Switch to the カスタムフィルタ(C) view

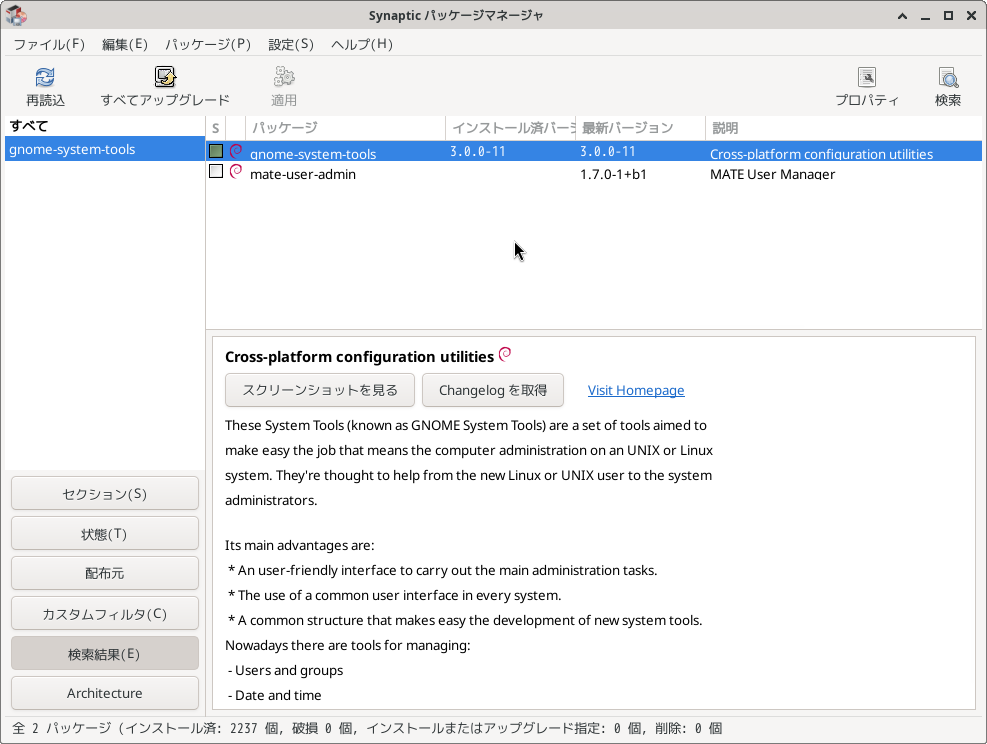[x=104, y=614]
